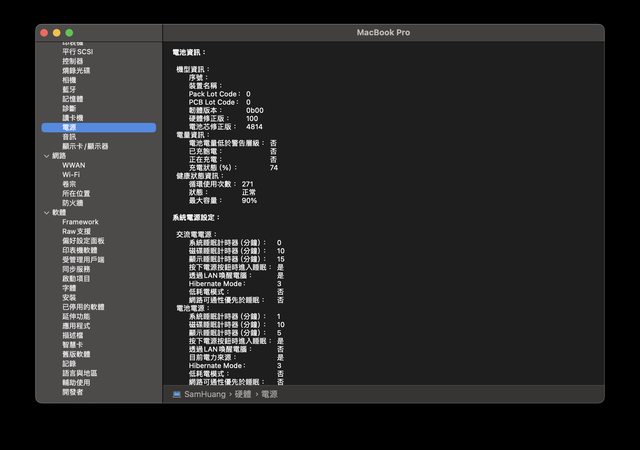
Task: Click the cycle count value 271
Action: tap(247, 184)
